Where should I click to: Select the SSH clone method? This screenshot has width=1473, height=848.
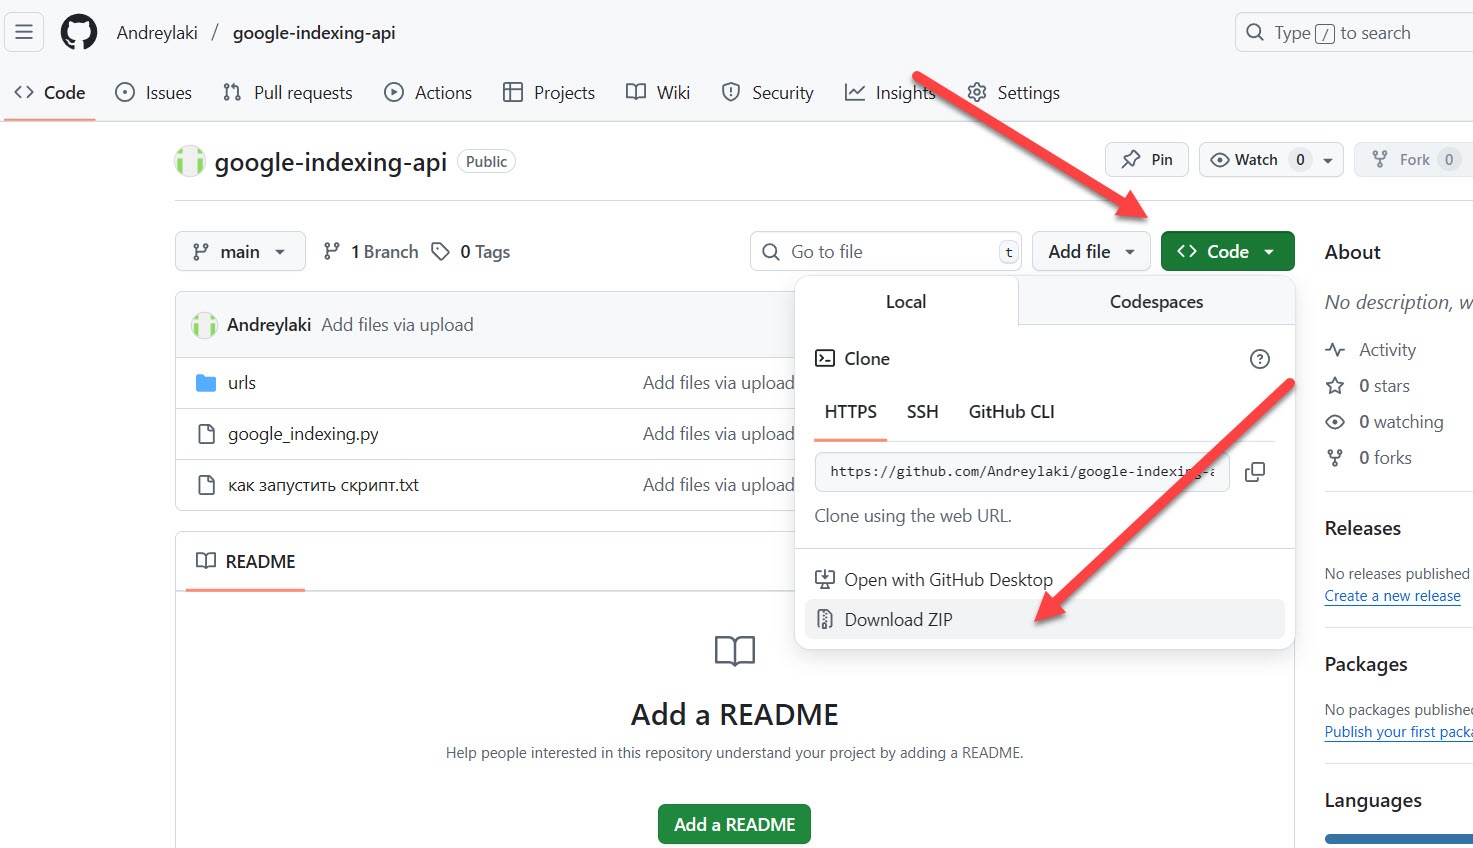922,412
